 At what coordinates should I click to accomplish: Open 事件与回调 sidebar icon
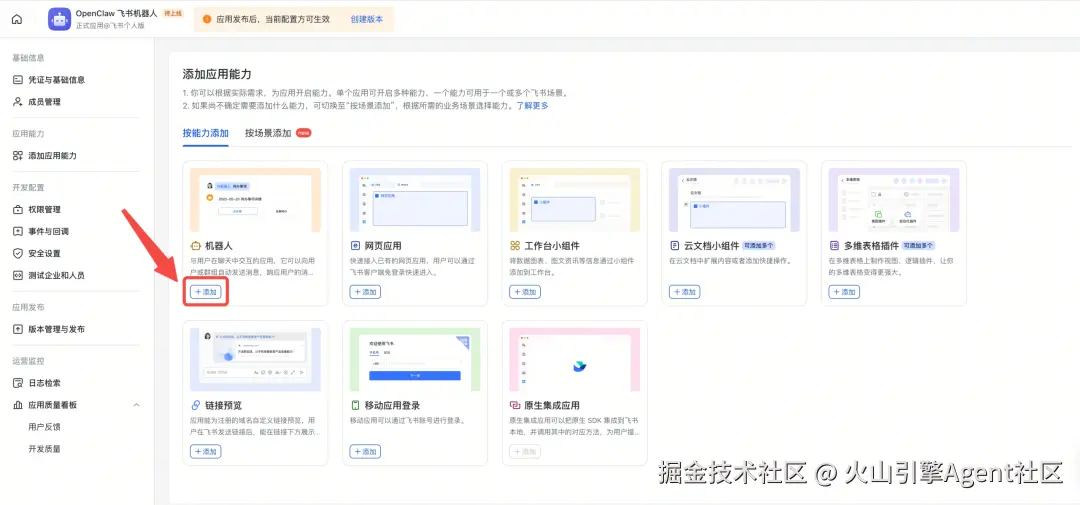(18, 231)
